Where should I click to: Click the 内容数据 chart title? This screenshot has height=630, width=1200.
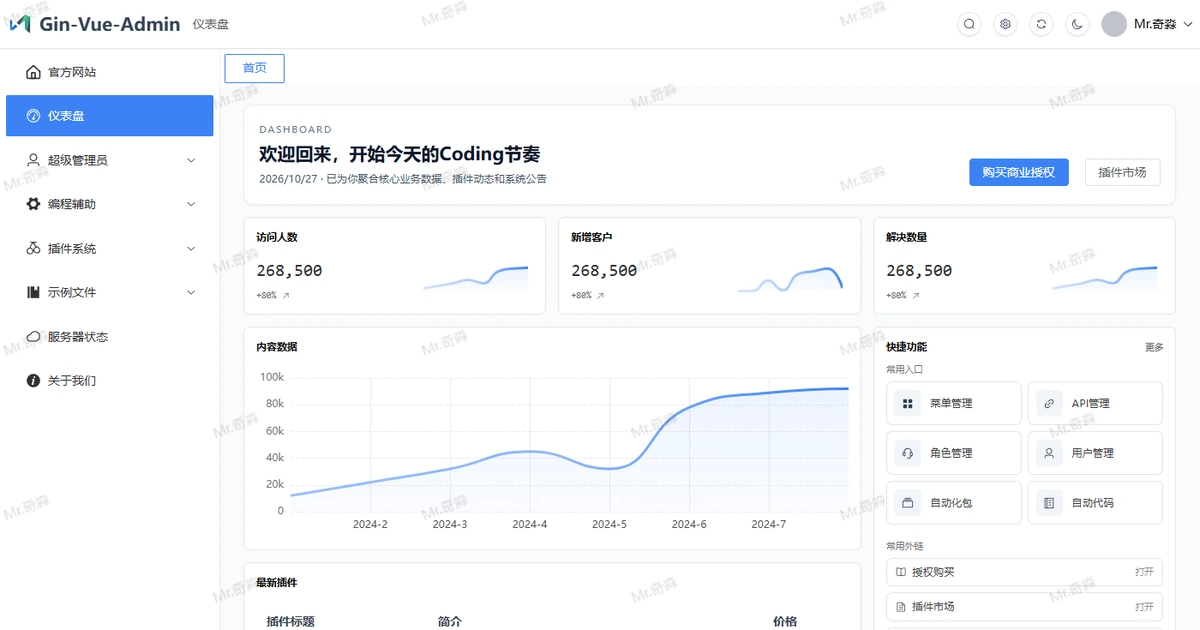pyautogui.click(x=277, y=347)
